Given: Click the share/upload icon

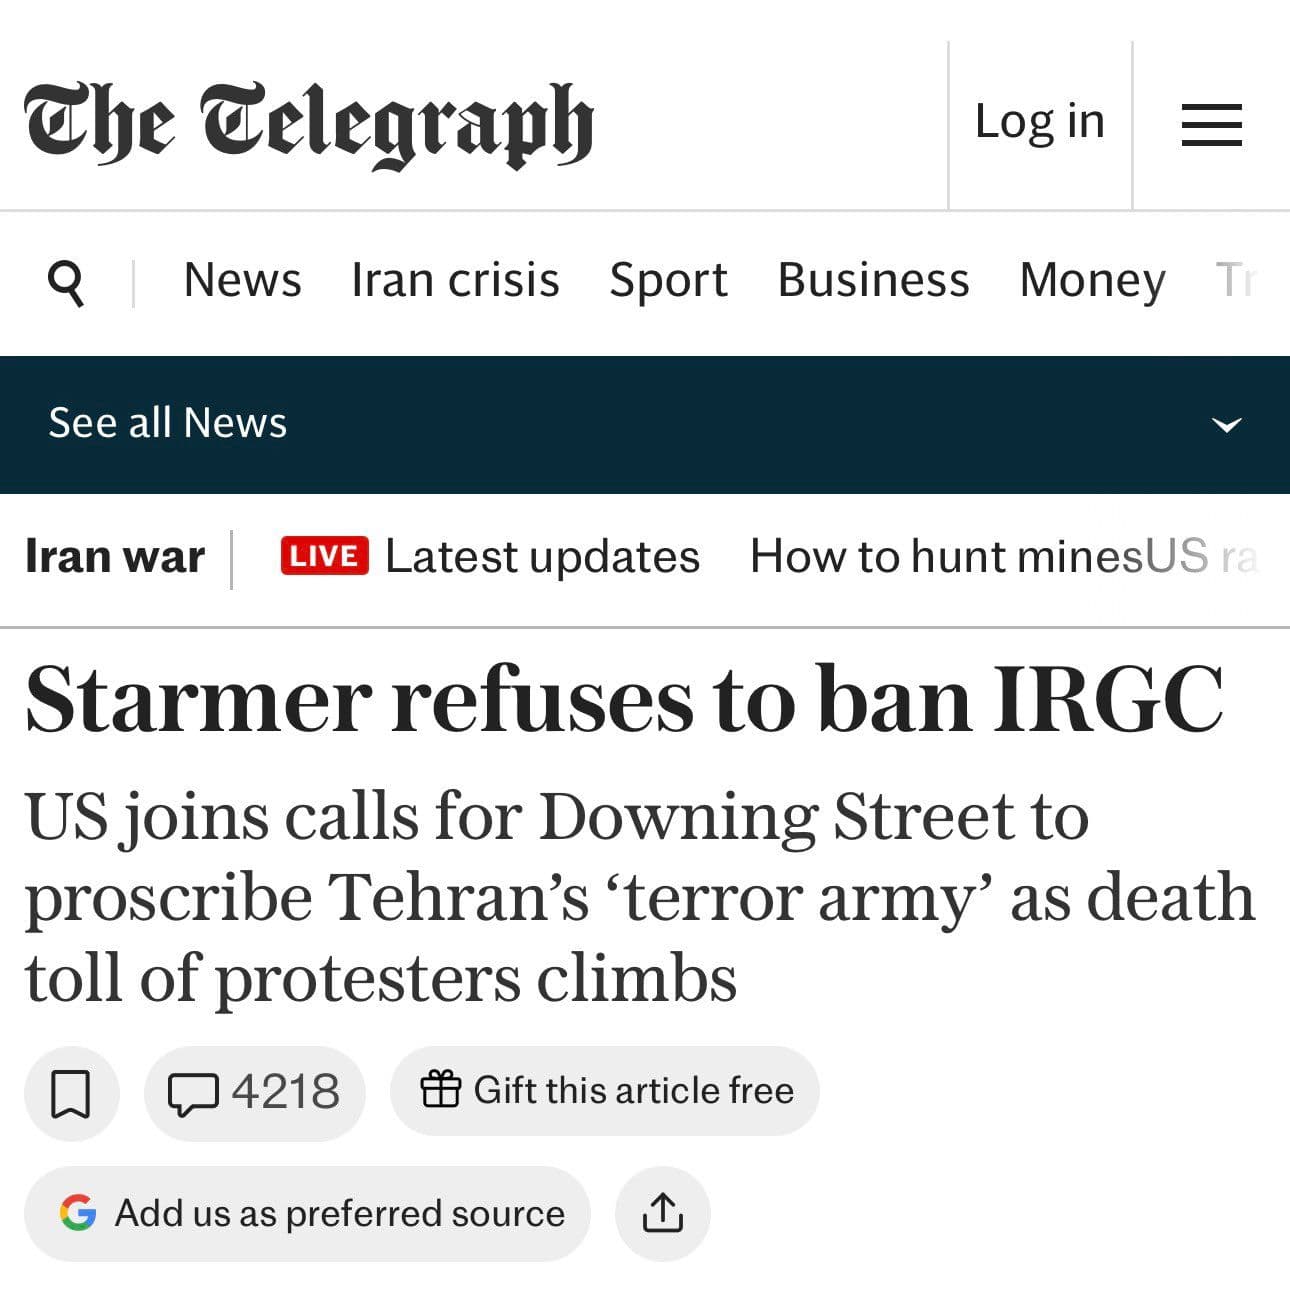Looking at the screenshot, I should (x=662, y=1213).
